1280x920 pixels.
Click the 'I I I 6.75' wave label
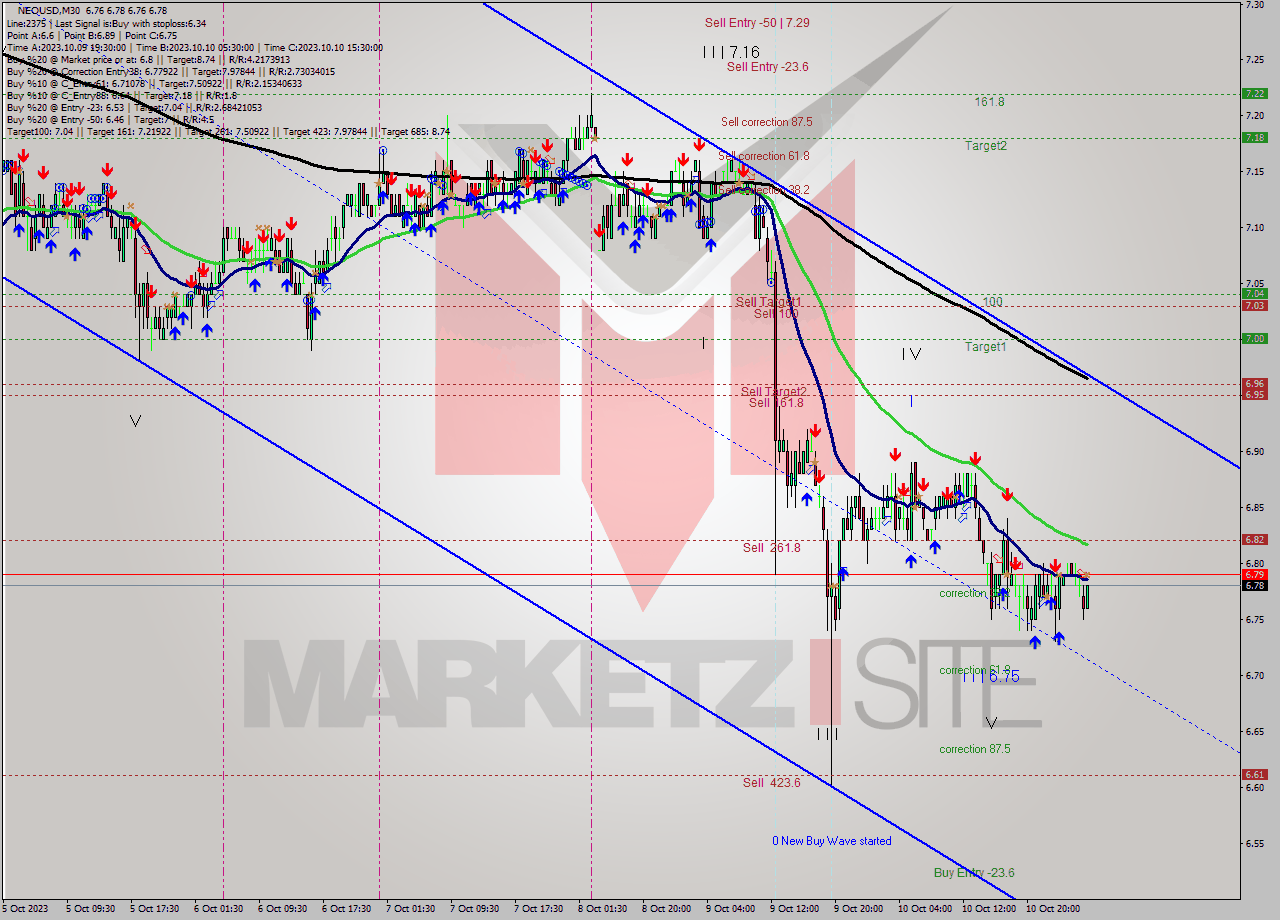(x=991, y=677)
